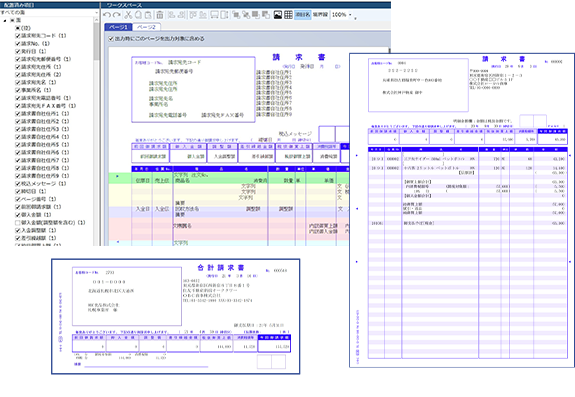Viewport: 575px width, 397px height.
Task: Click the table grid icon
Action: click(288, 15)
